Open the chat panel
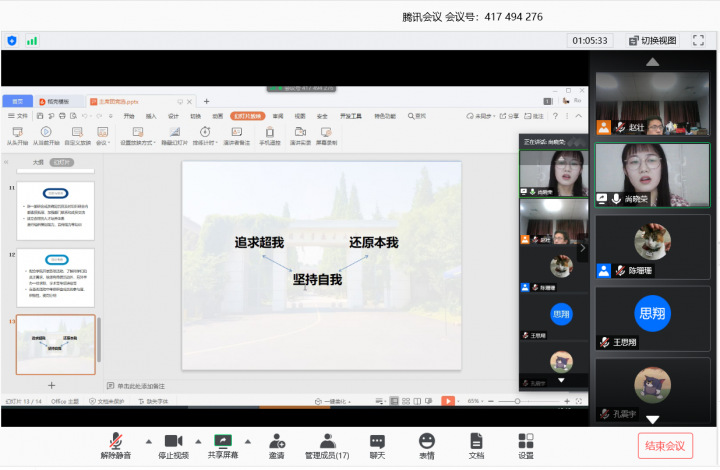The width and height of the screenshot is (720, 470). pyautogui.click(x=377, y=441)
